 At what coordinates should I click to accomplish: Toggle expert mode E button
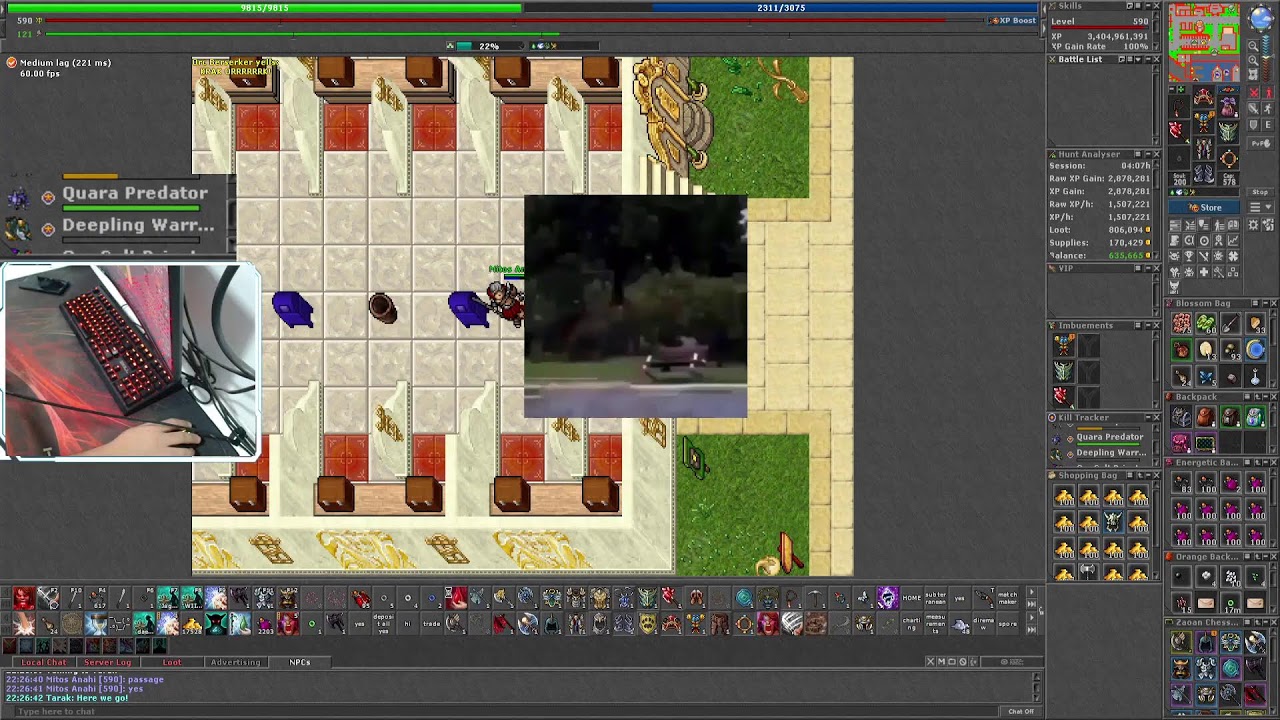[x=1268, y=124]
